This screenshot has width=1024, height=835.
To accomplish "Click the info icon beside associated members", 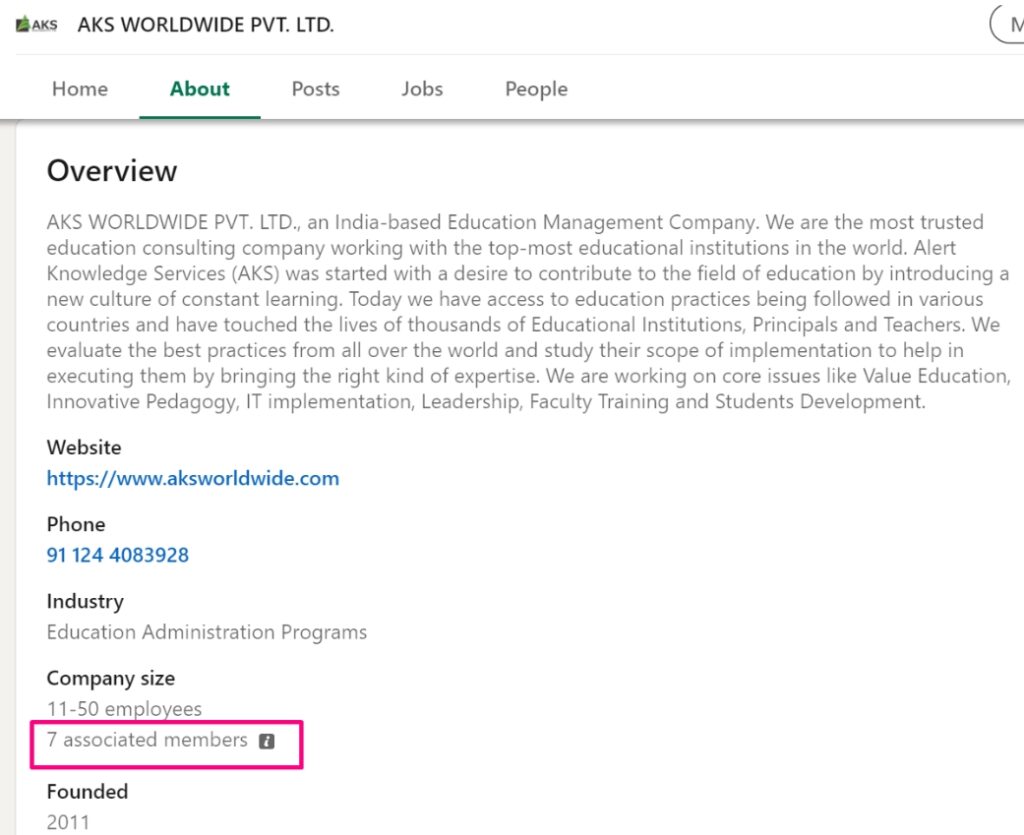I will (266, 740).
